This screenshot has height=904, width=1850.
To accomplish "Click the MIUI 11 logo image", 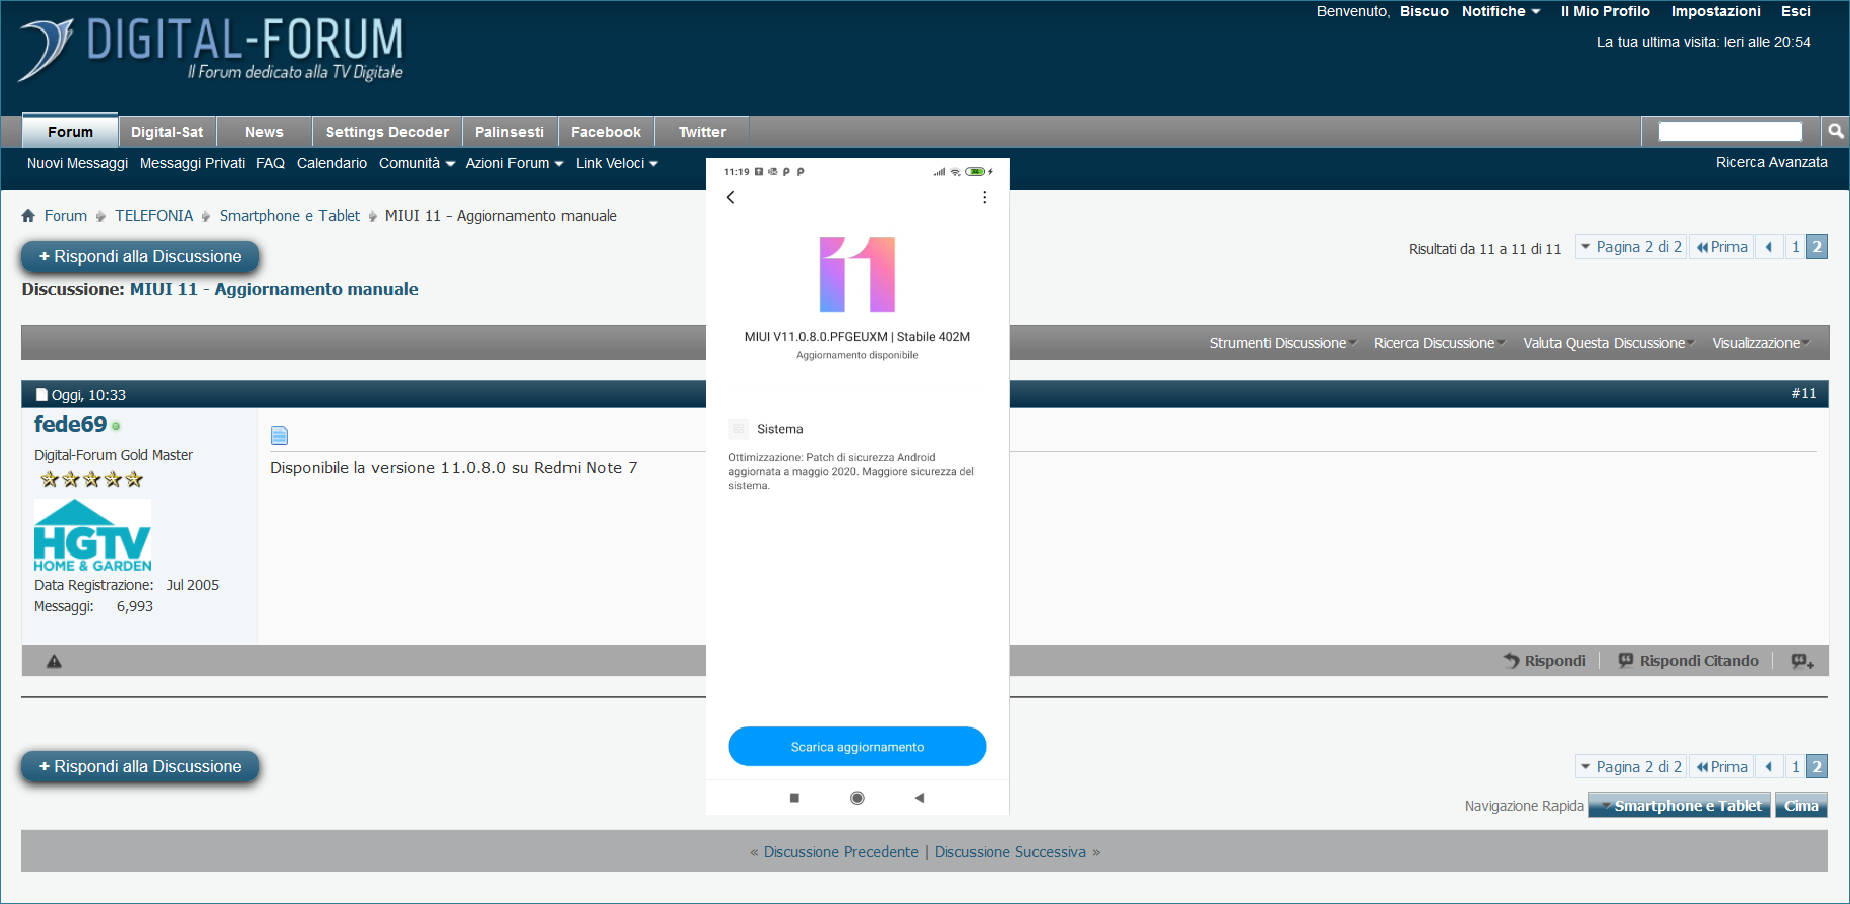I will point(857,275).
